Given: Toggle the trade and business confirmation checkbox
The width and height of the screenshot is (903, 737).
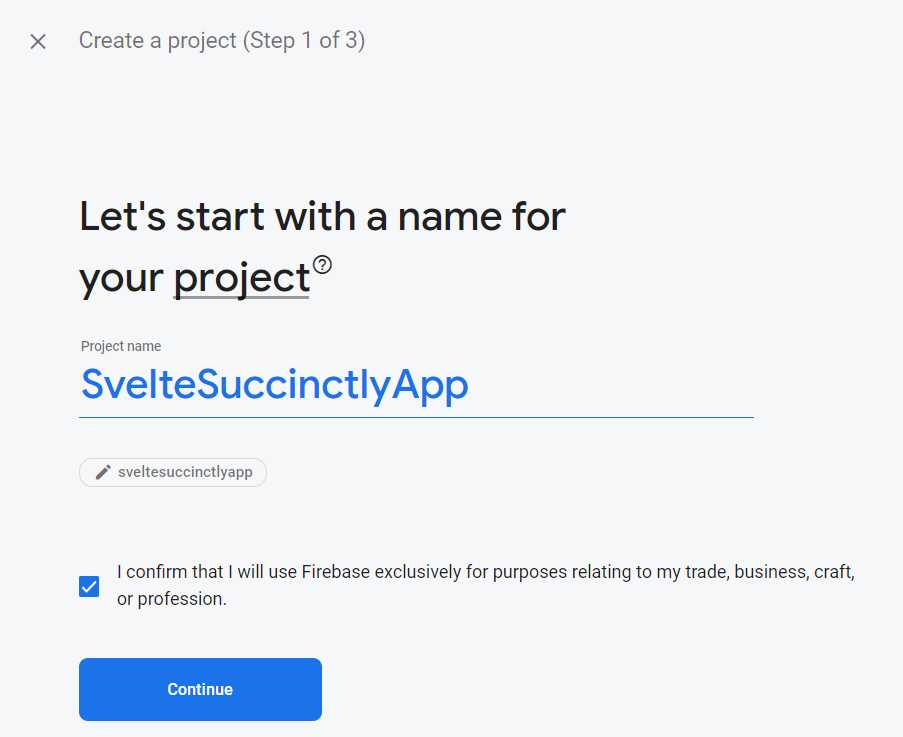Looking at the screenshot, I should (x=88, y=586).
